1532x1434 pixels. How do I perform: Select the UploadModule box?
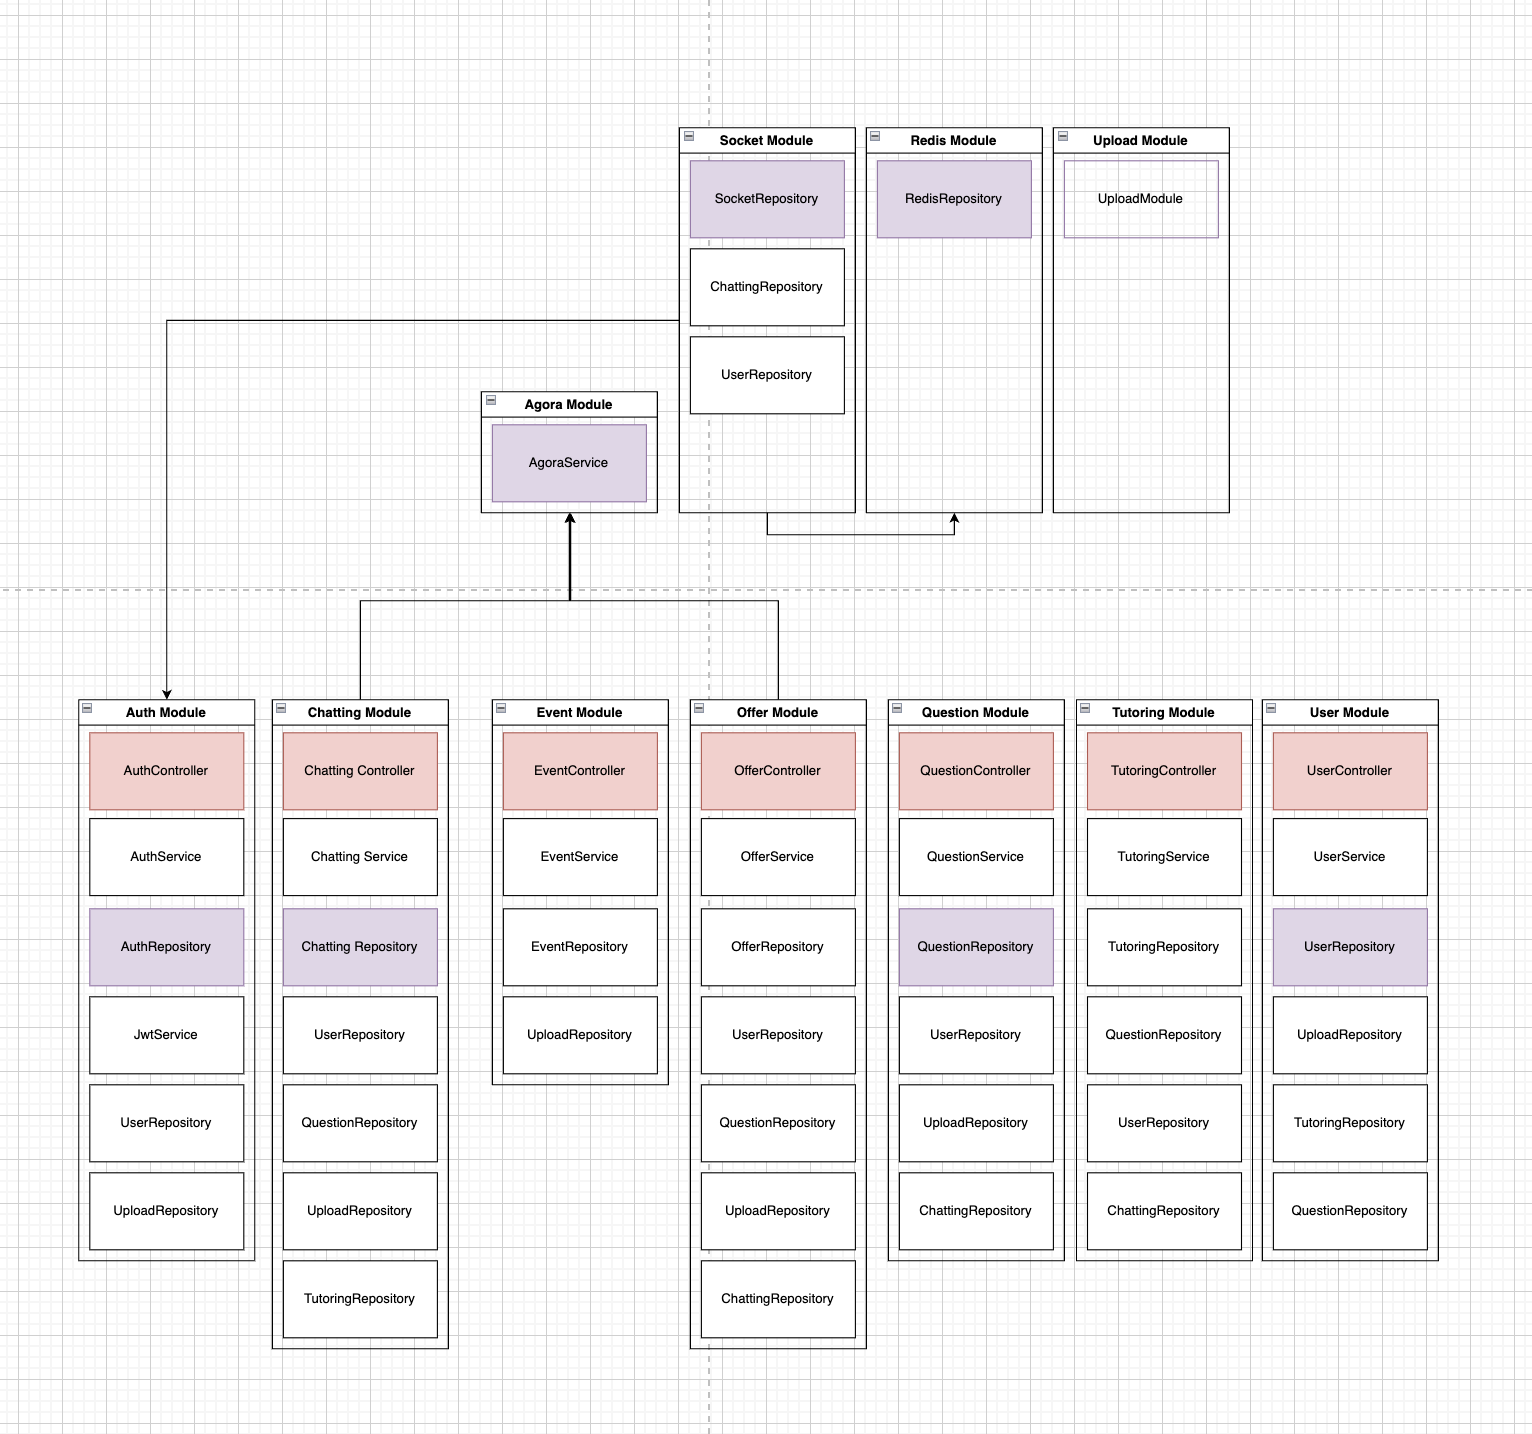(1141, 199)
